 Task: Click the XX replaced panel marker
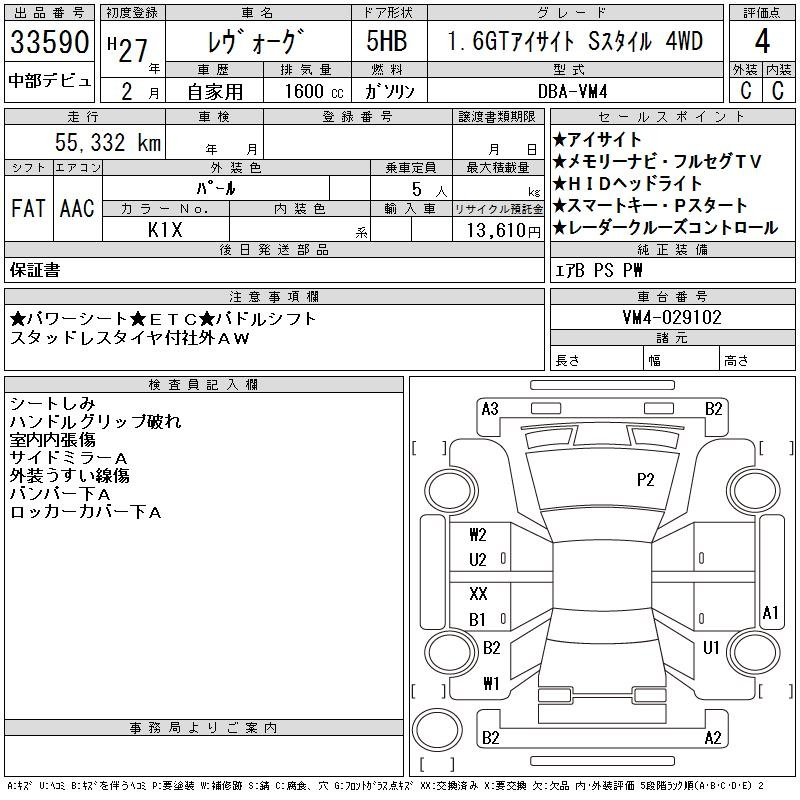[x=478, y=594]
